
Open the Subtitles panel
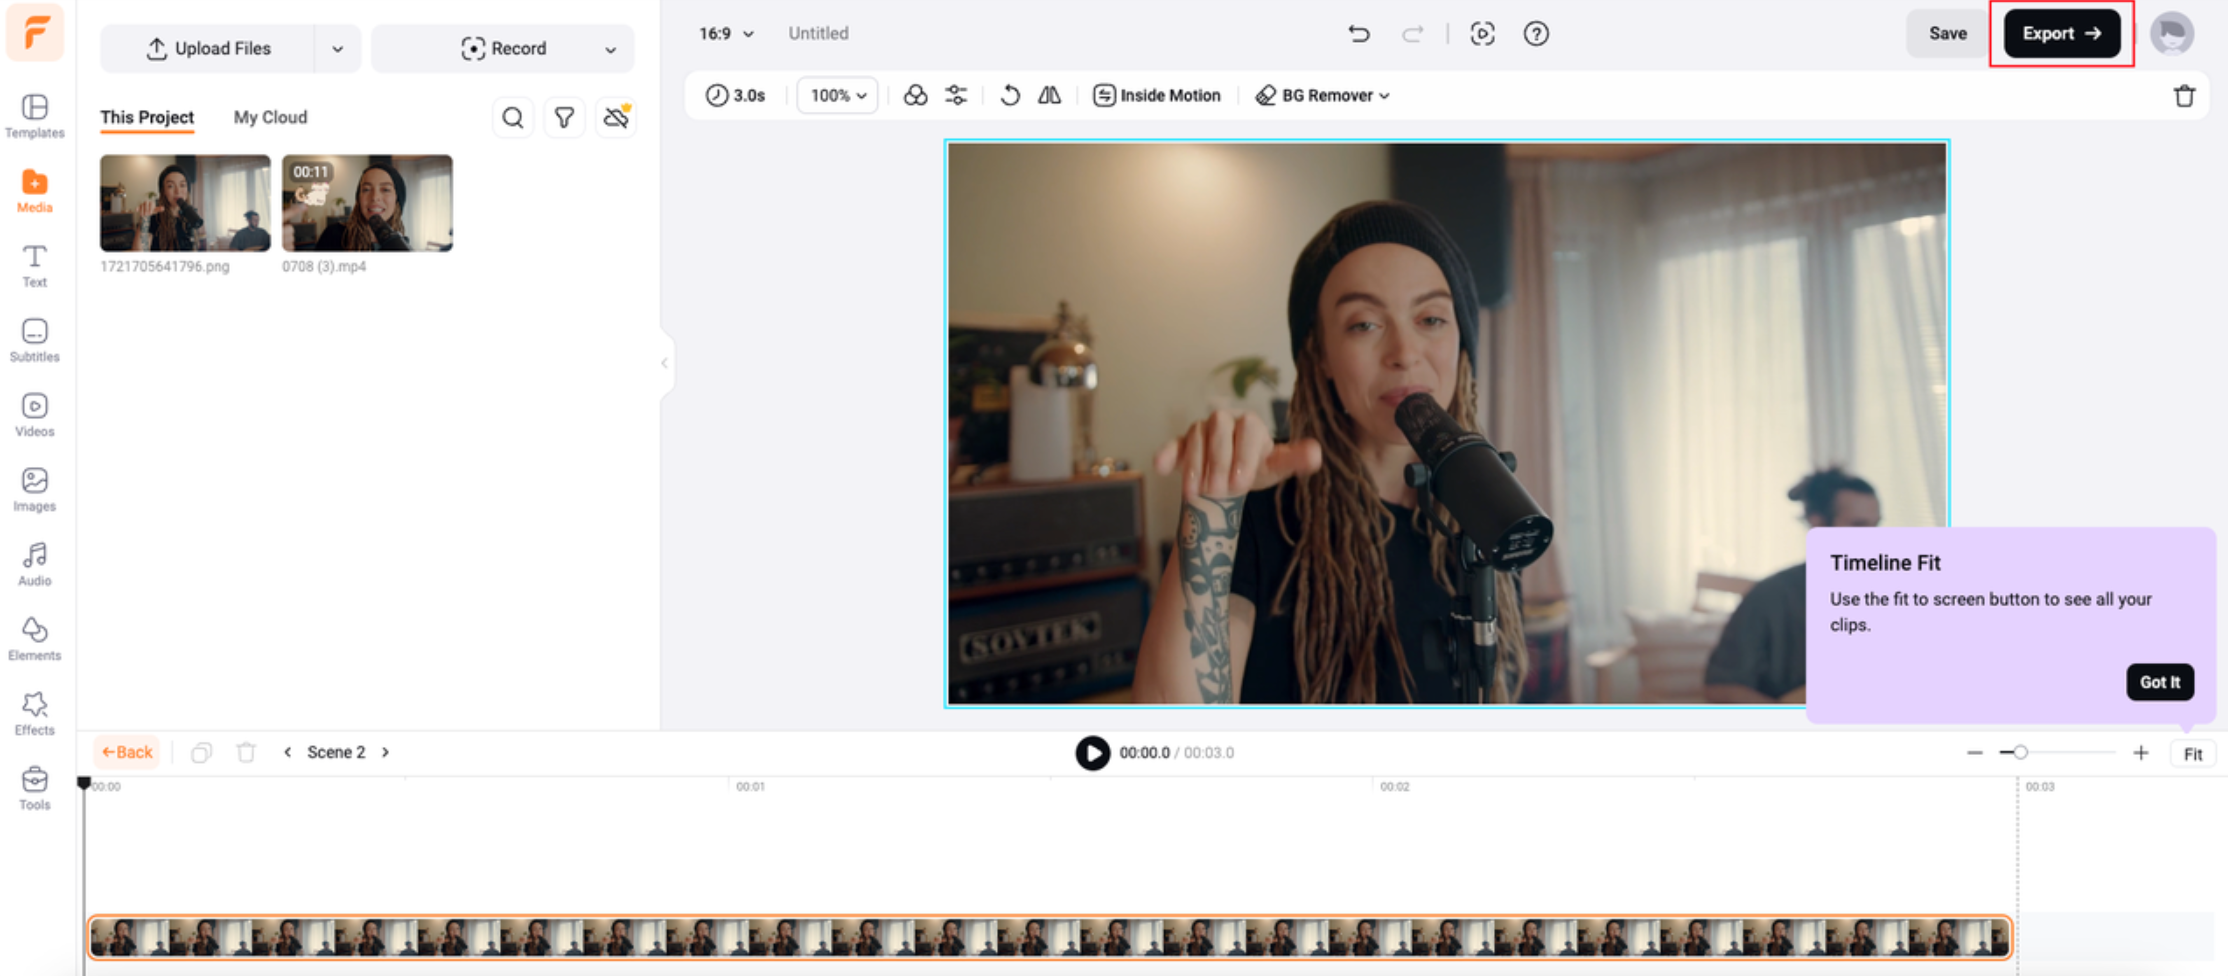click(x=34, y=340)
